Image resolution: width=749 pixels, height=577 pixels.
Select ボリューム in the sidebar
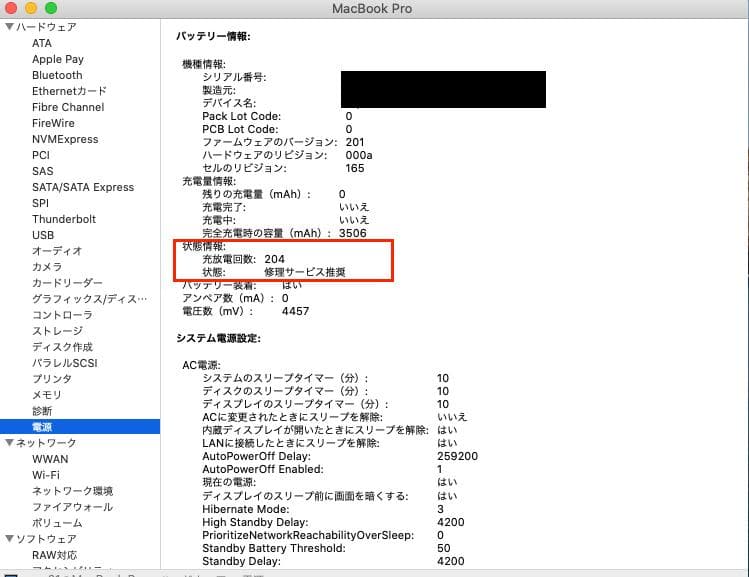57,523
